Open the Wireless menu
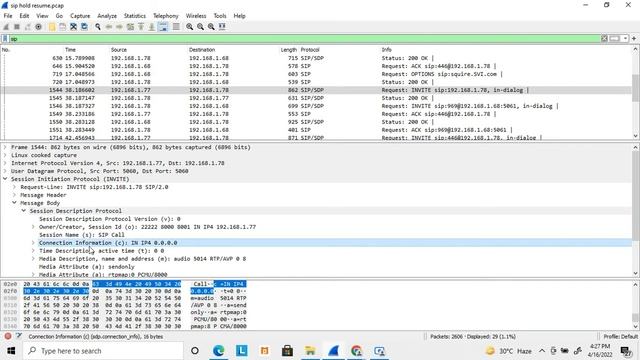The image size is (640, 360). 196,16
